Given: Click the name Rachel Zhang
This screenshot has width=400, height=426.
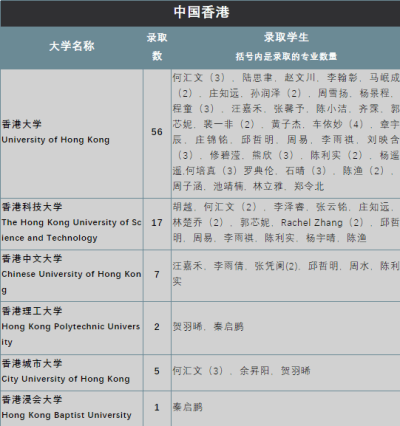Looking at the screenshot, I should tap(311, 223).
